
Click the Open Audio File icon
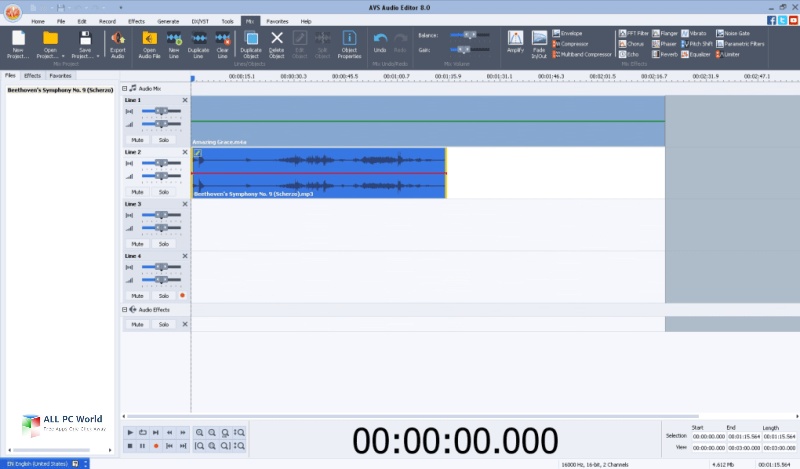[x=149, y=43]
